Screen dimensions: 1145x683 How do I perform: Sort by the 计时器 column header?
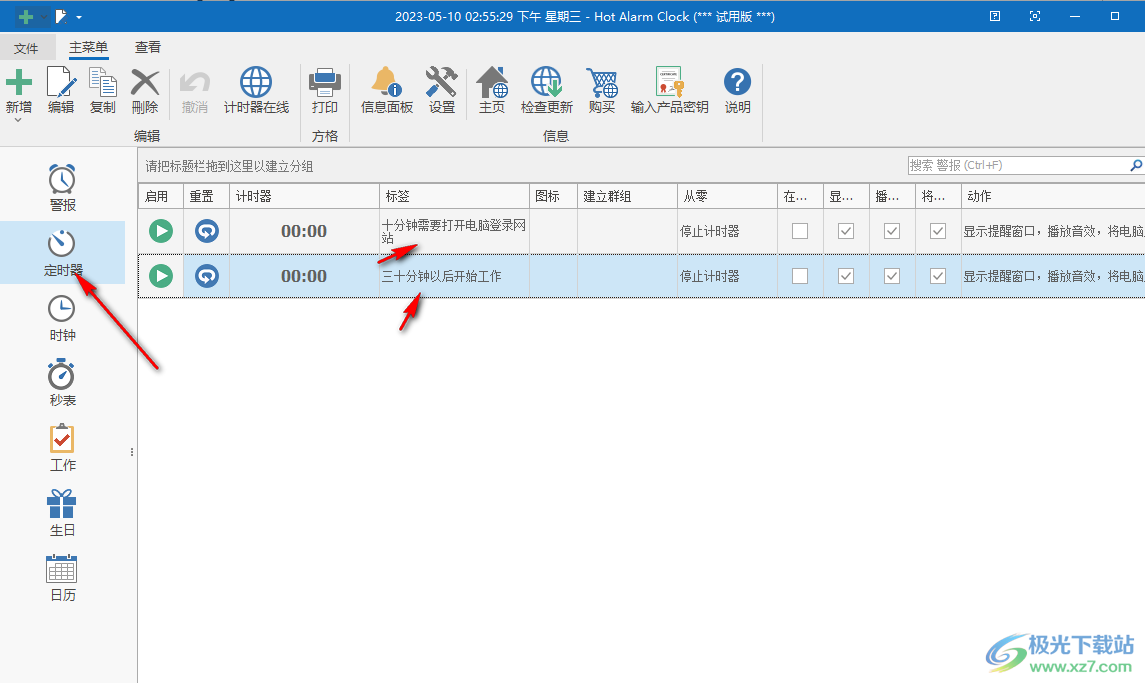pos(305,196)
